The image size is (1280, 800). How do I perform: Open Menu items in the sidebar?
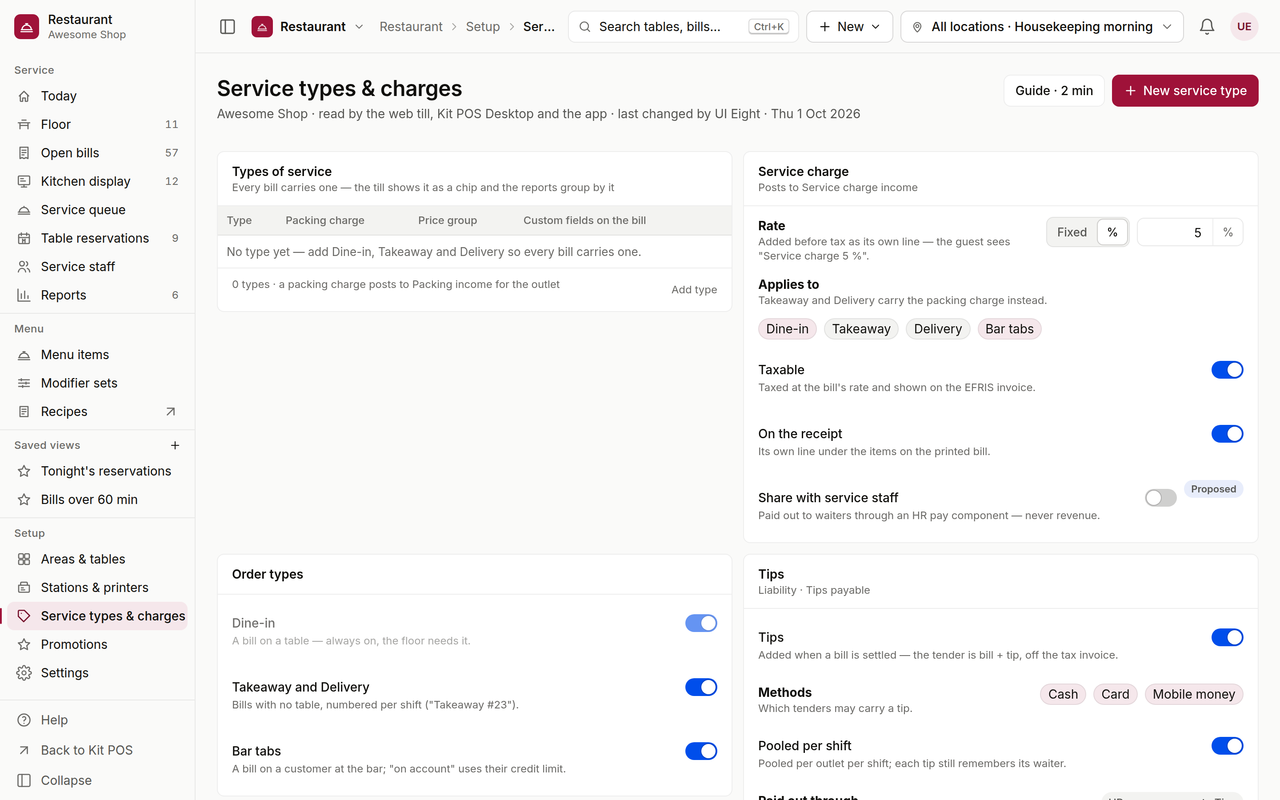pos(97,355)
